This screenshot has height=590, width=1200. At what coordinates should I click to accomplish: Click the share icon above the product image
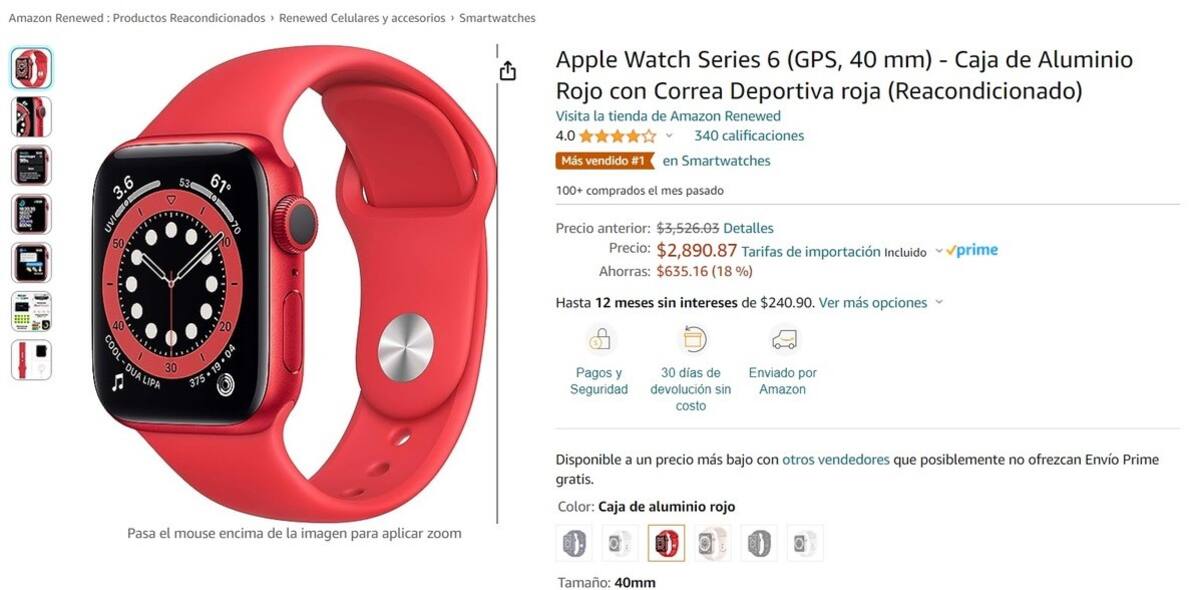[508, 71]
